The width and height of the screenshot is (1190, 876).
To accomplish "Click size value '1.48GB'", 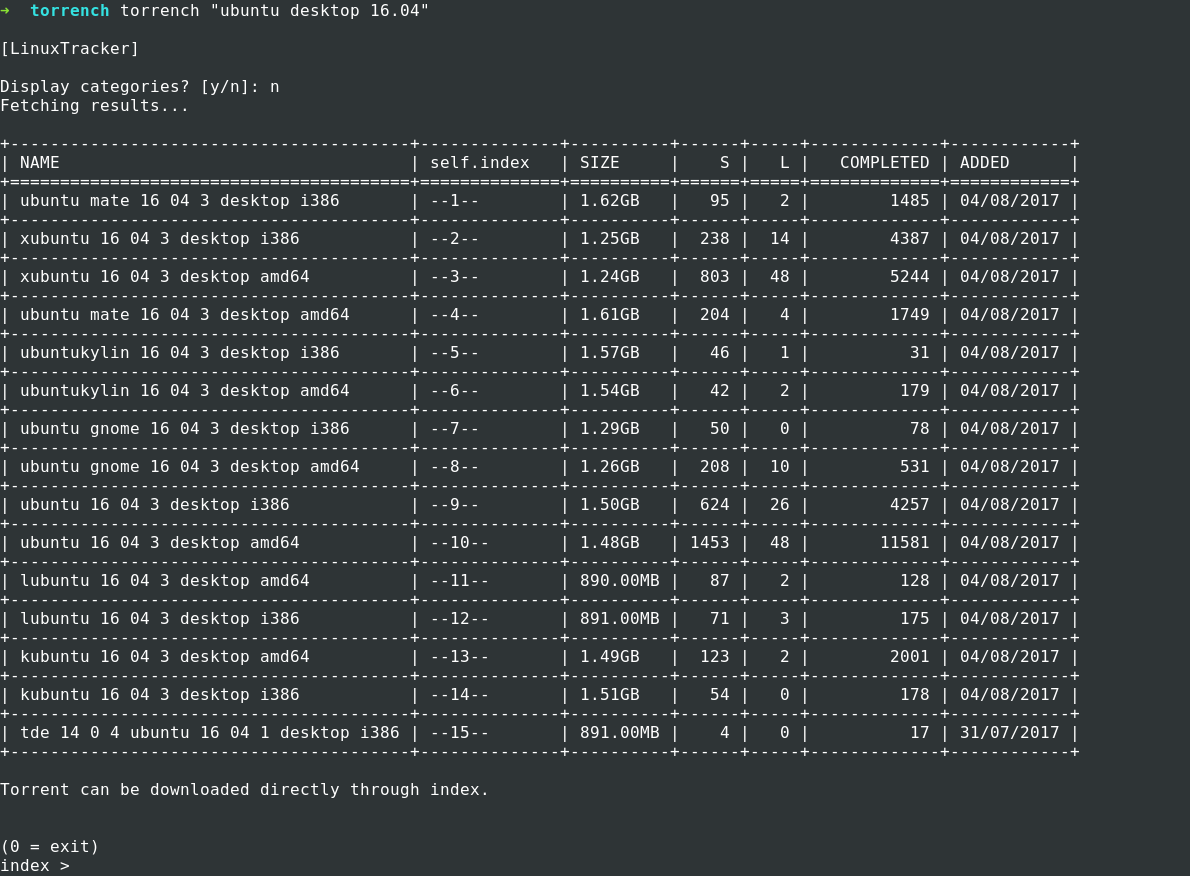I will click(609, 543).
